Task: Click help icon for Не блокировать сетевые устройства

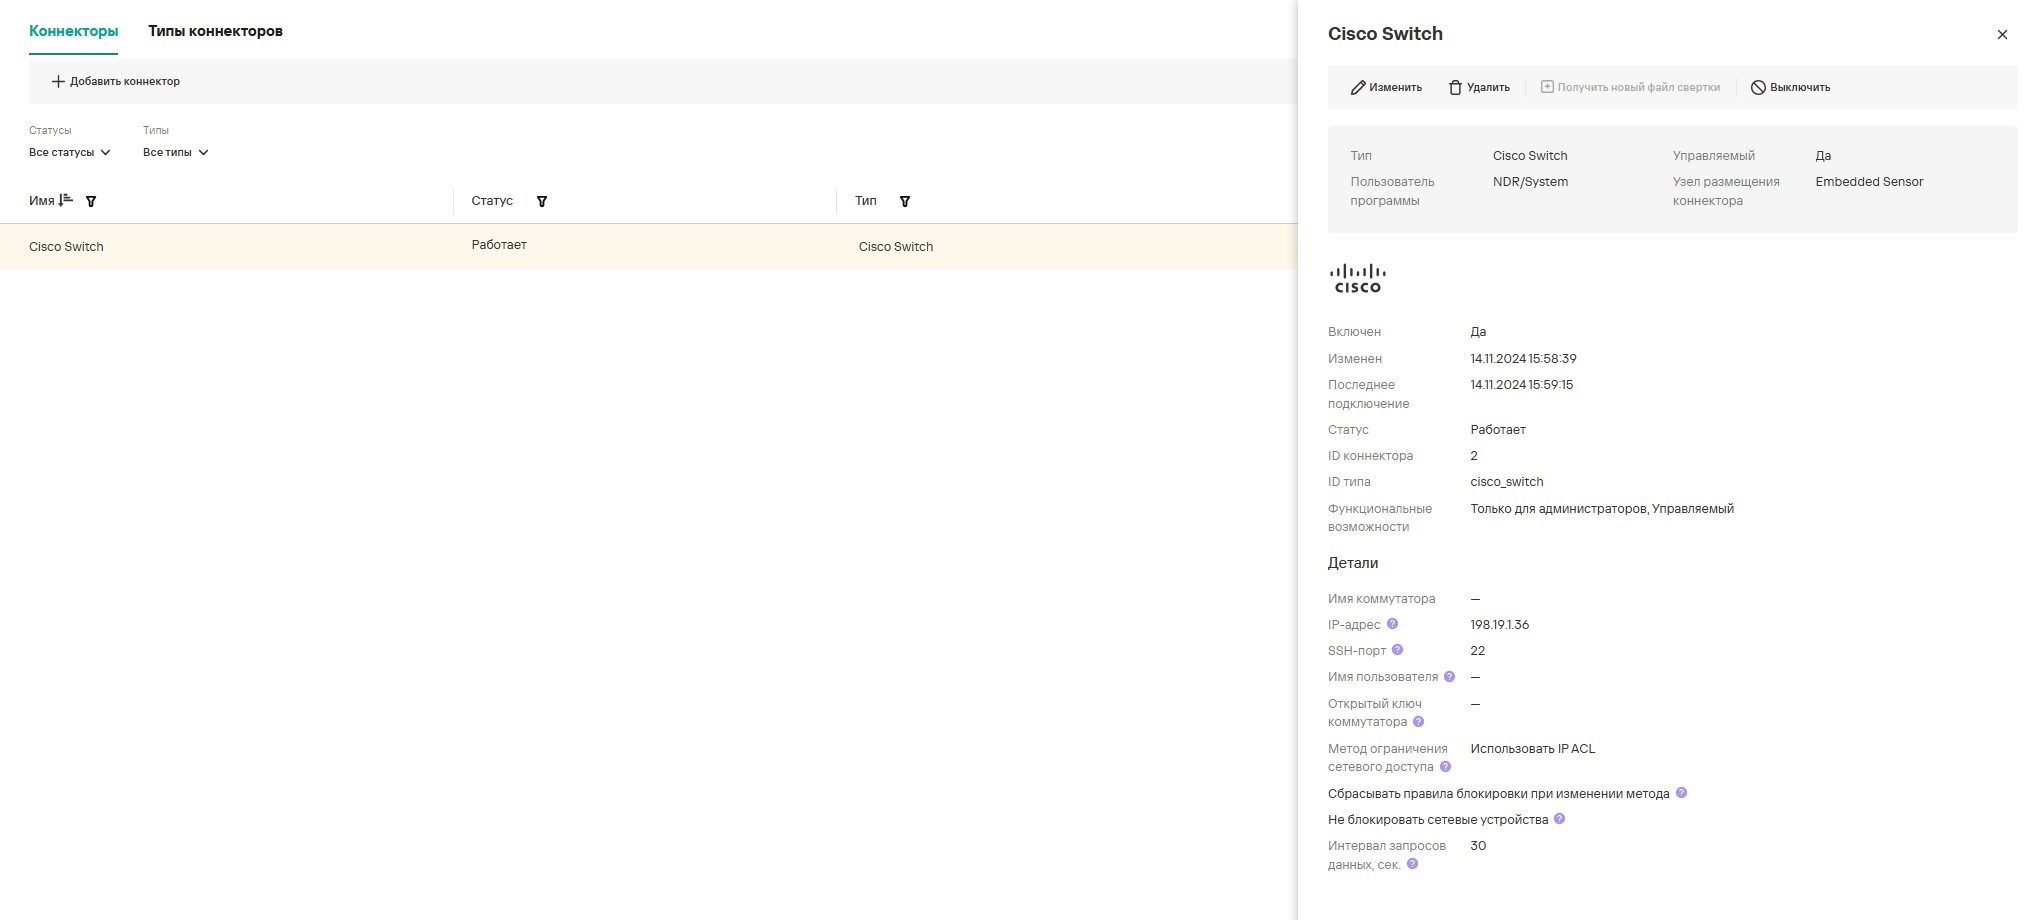Action: tap(1560, 819)
